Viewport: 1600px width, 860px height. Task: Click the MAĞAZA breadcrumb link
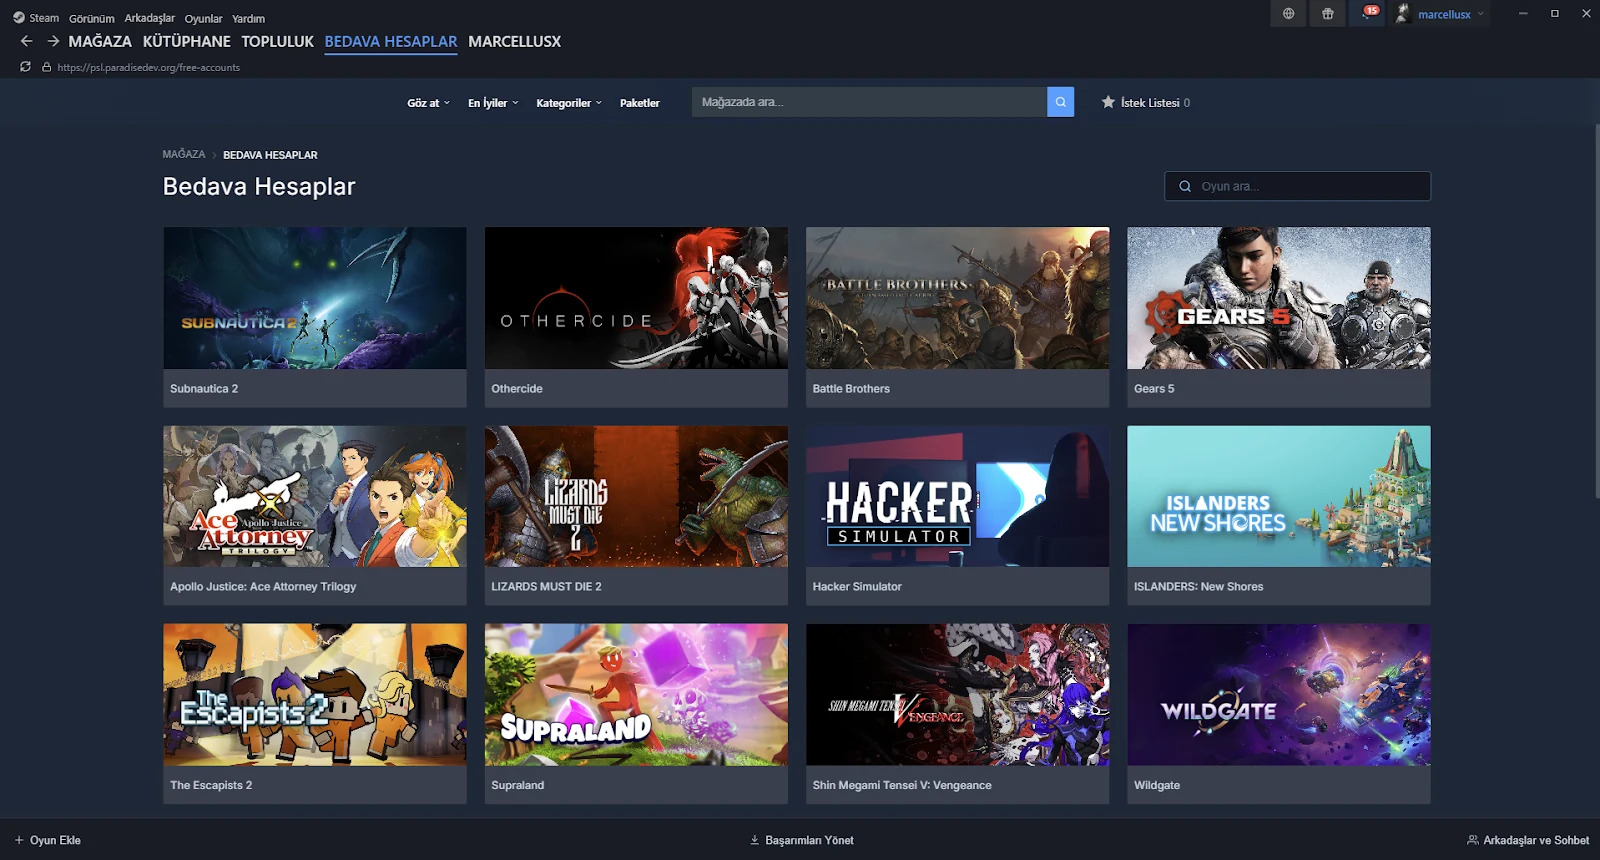[x=184, y=154]
